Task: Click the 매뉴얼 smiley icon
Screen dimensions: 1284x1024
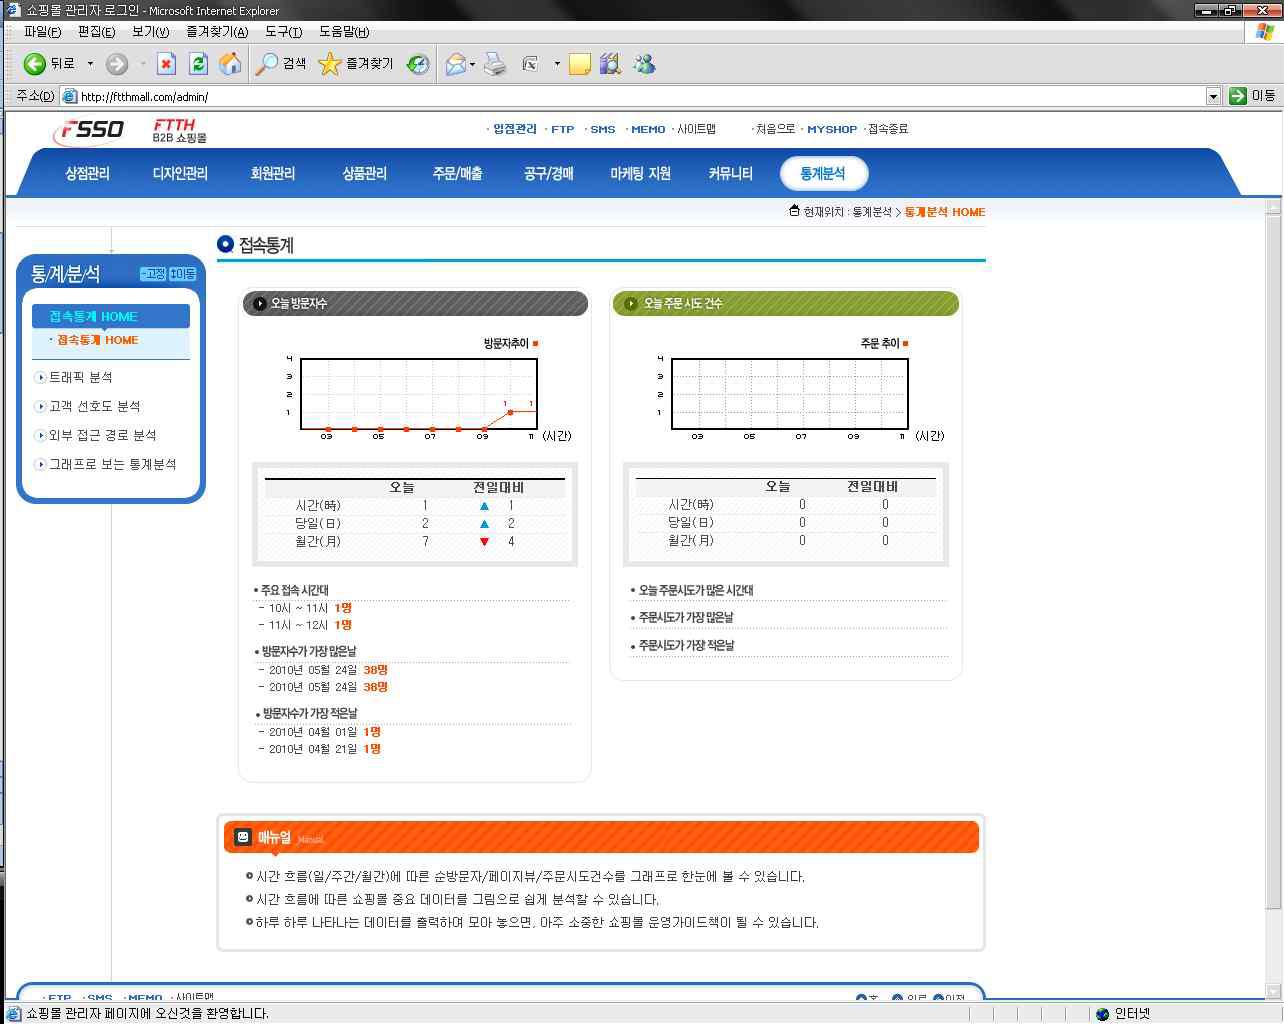Action: pos(242,837)
